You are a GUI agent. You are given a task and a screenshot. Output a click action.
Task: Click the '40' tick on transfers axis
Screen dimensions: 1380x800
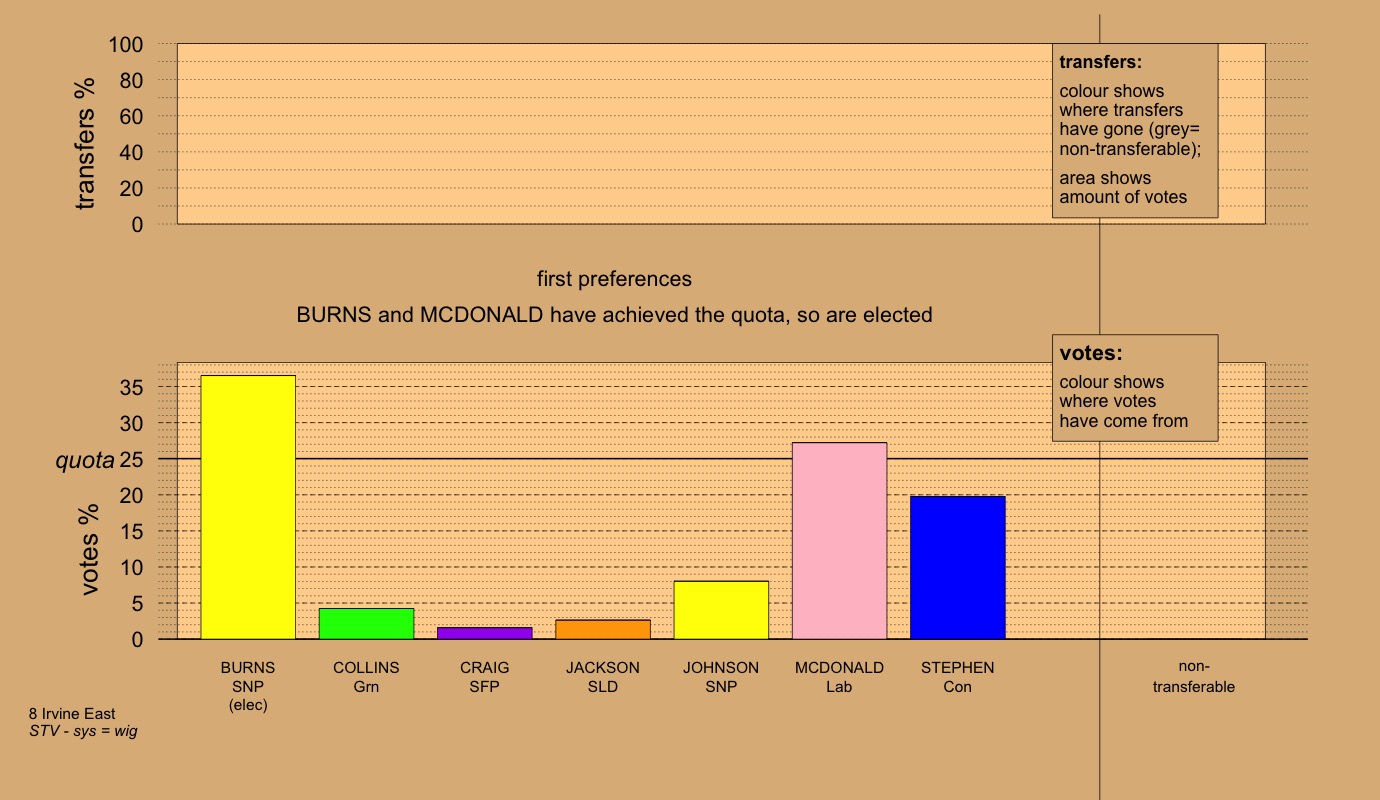coord(133,153)
